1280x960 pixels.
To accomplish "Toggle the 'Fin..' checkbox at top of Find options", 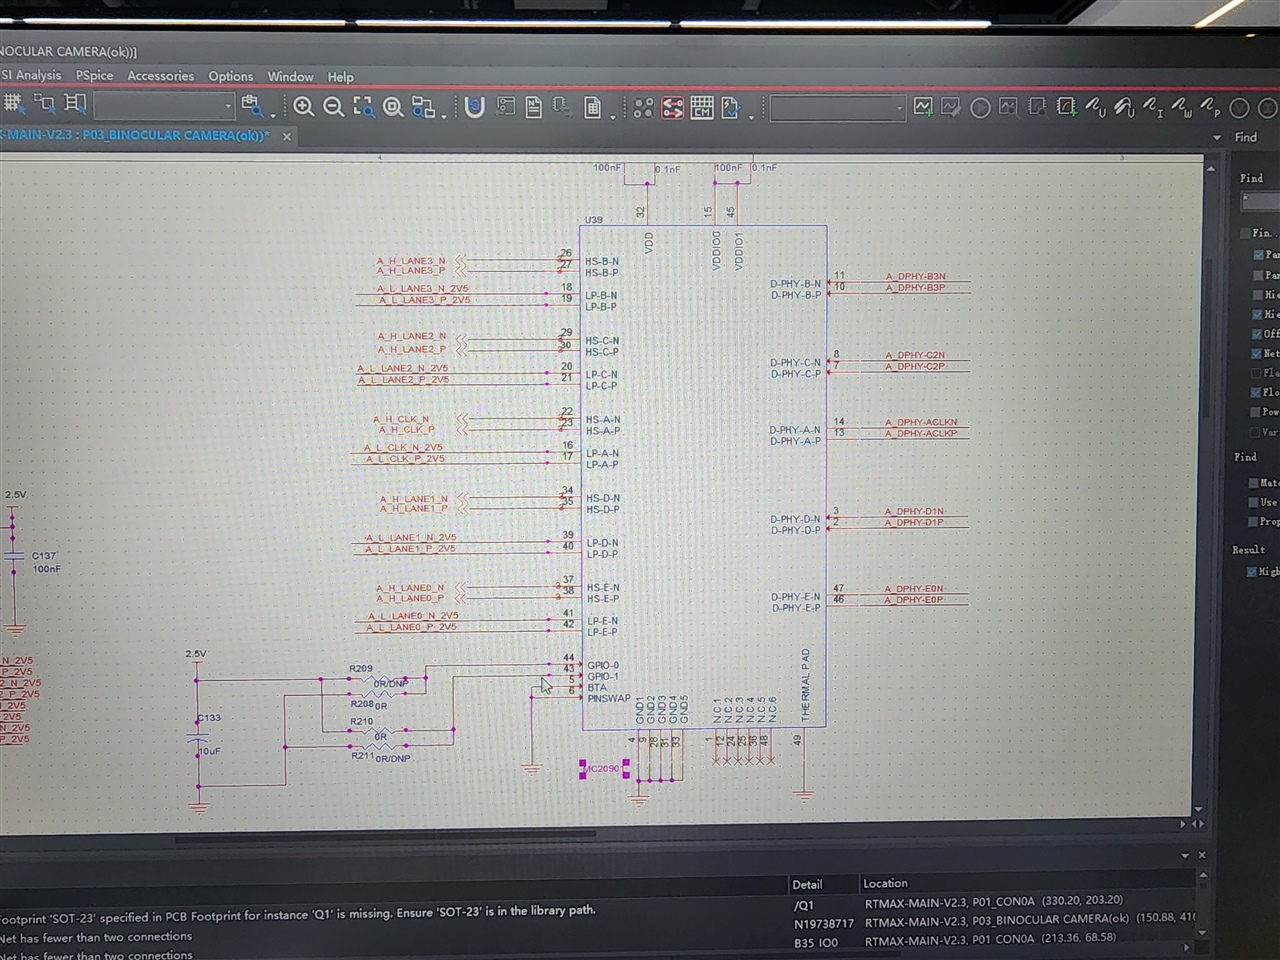I will 1246,233.
